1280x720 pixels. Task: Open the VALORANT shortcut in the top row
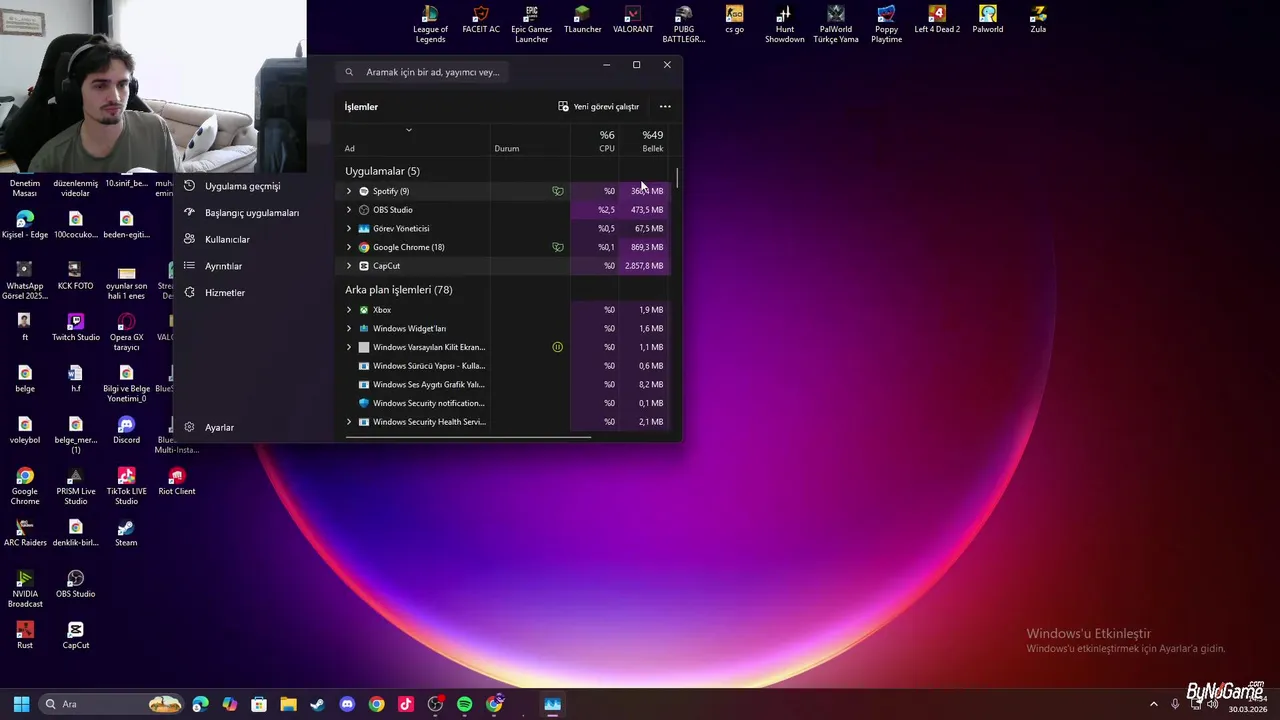[633, 20]
